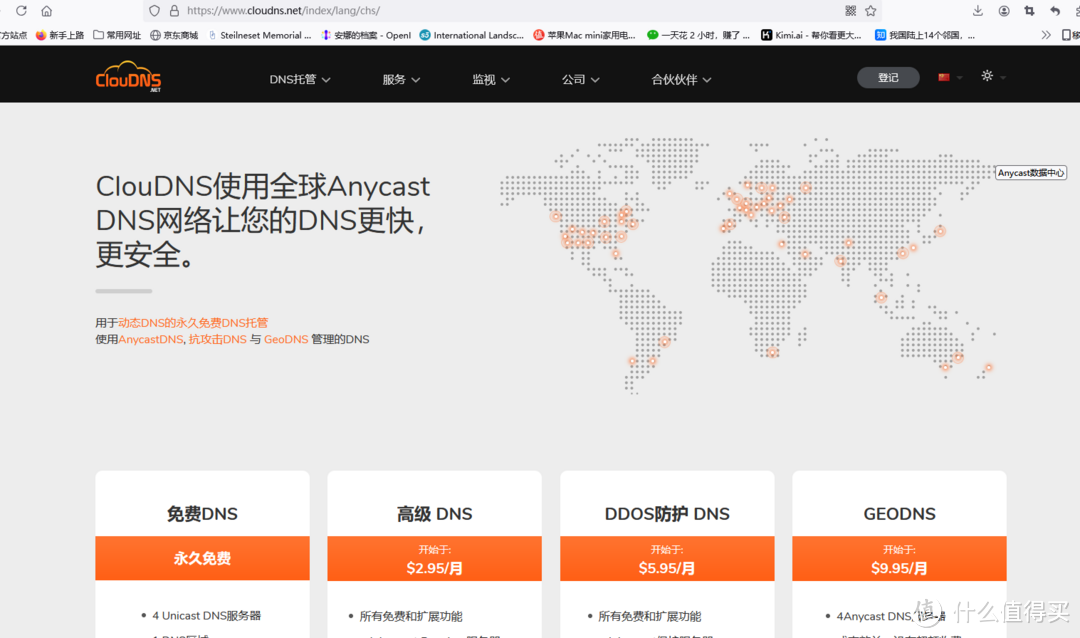View site security padlock info
This screenshot has width=1080, height=638.
174,11
